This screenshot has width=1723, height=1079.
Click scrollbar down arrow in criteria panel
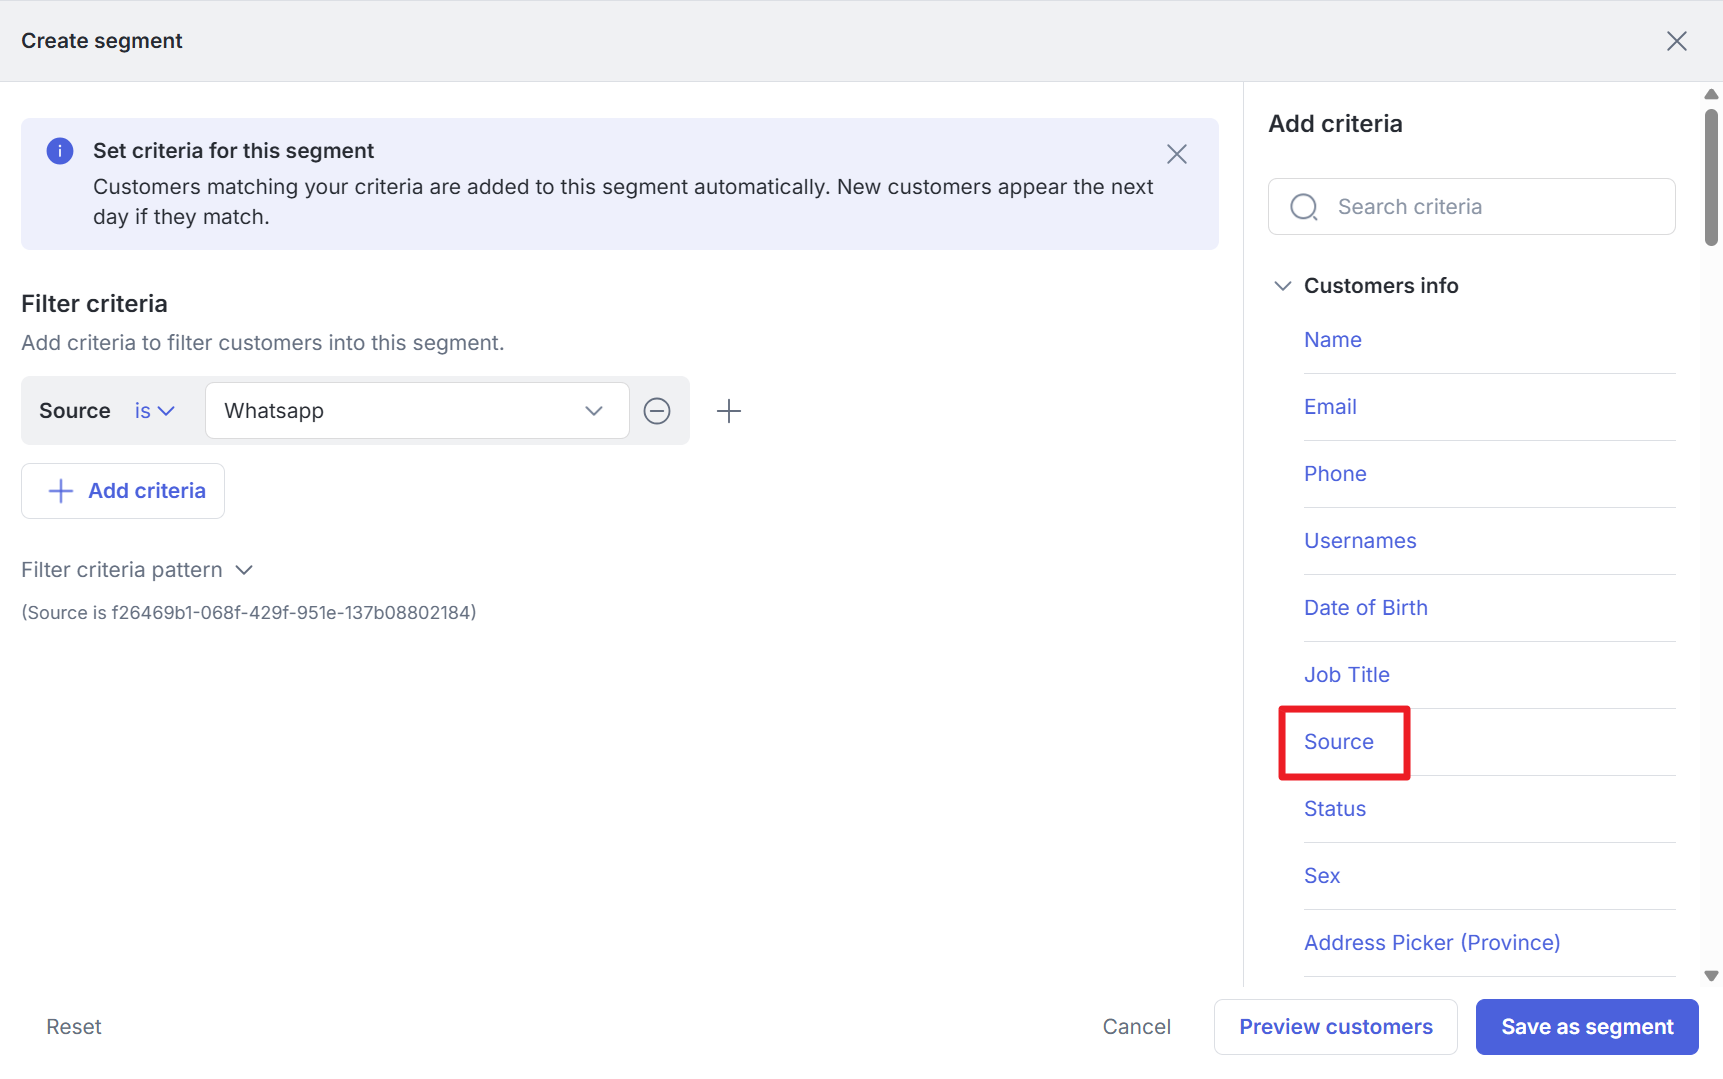[x=1711, y=976]
